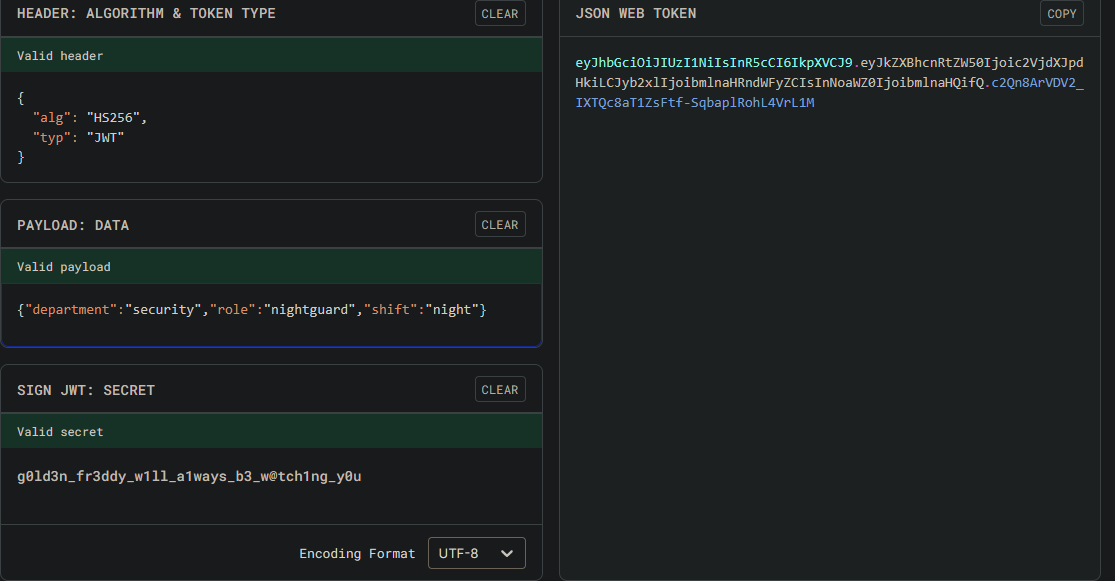Click the SIGN JWT: SECRET heading
This screenshot has height=581, width=1115.
[x=86, y=390]
